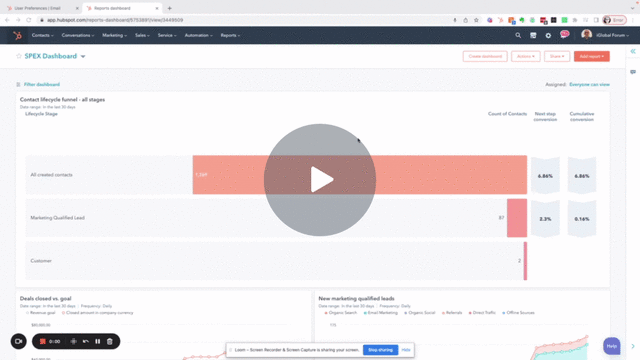Image resolution: width=640 pixels, height=360 pixels.
Task: Click the Loom move/drag handle icon
Action: point(73,341)
